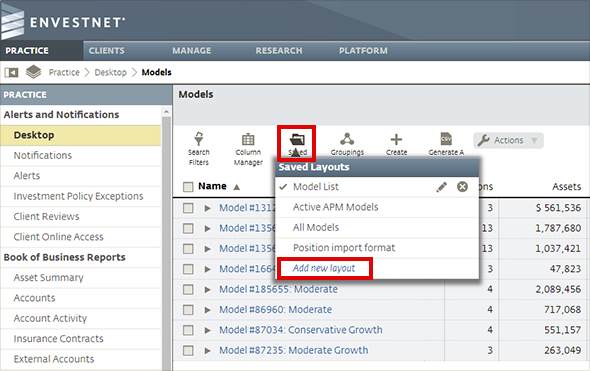Check the first Model #1356 row checkbox
The height and width of the screenshot is (371, 590).
pos(188,228)
